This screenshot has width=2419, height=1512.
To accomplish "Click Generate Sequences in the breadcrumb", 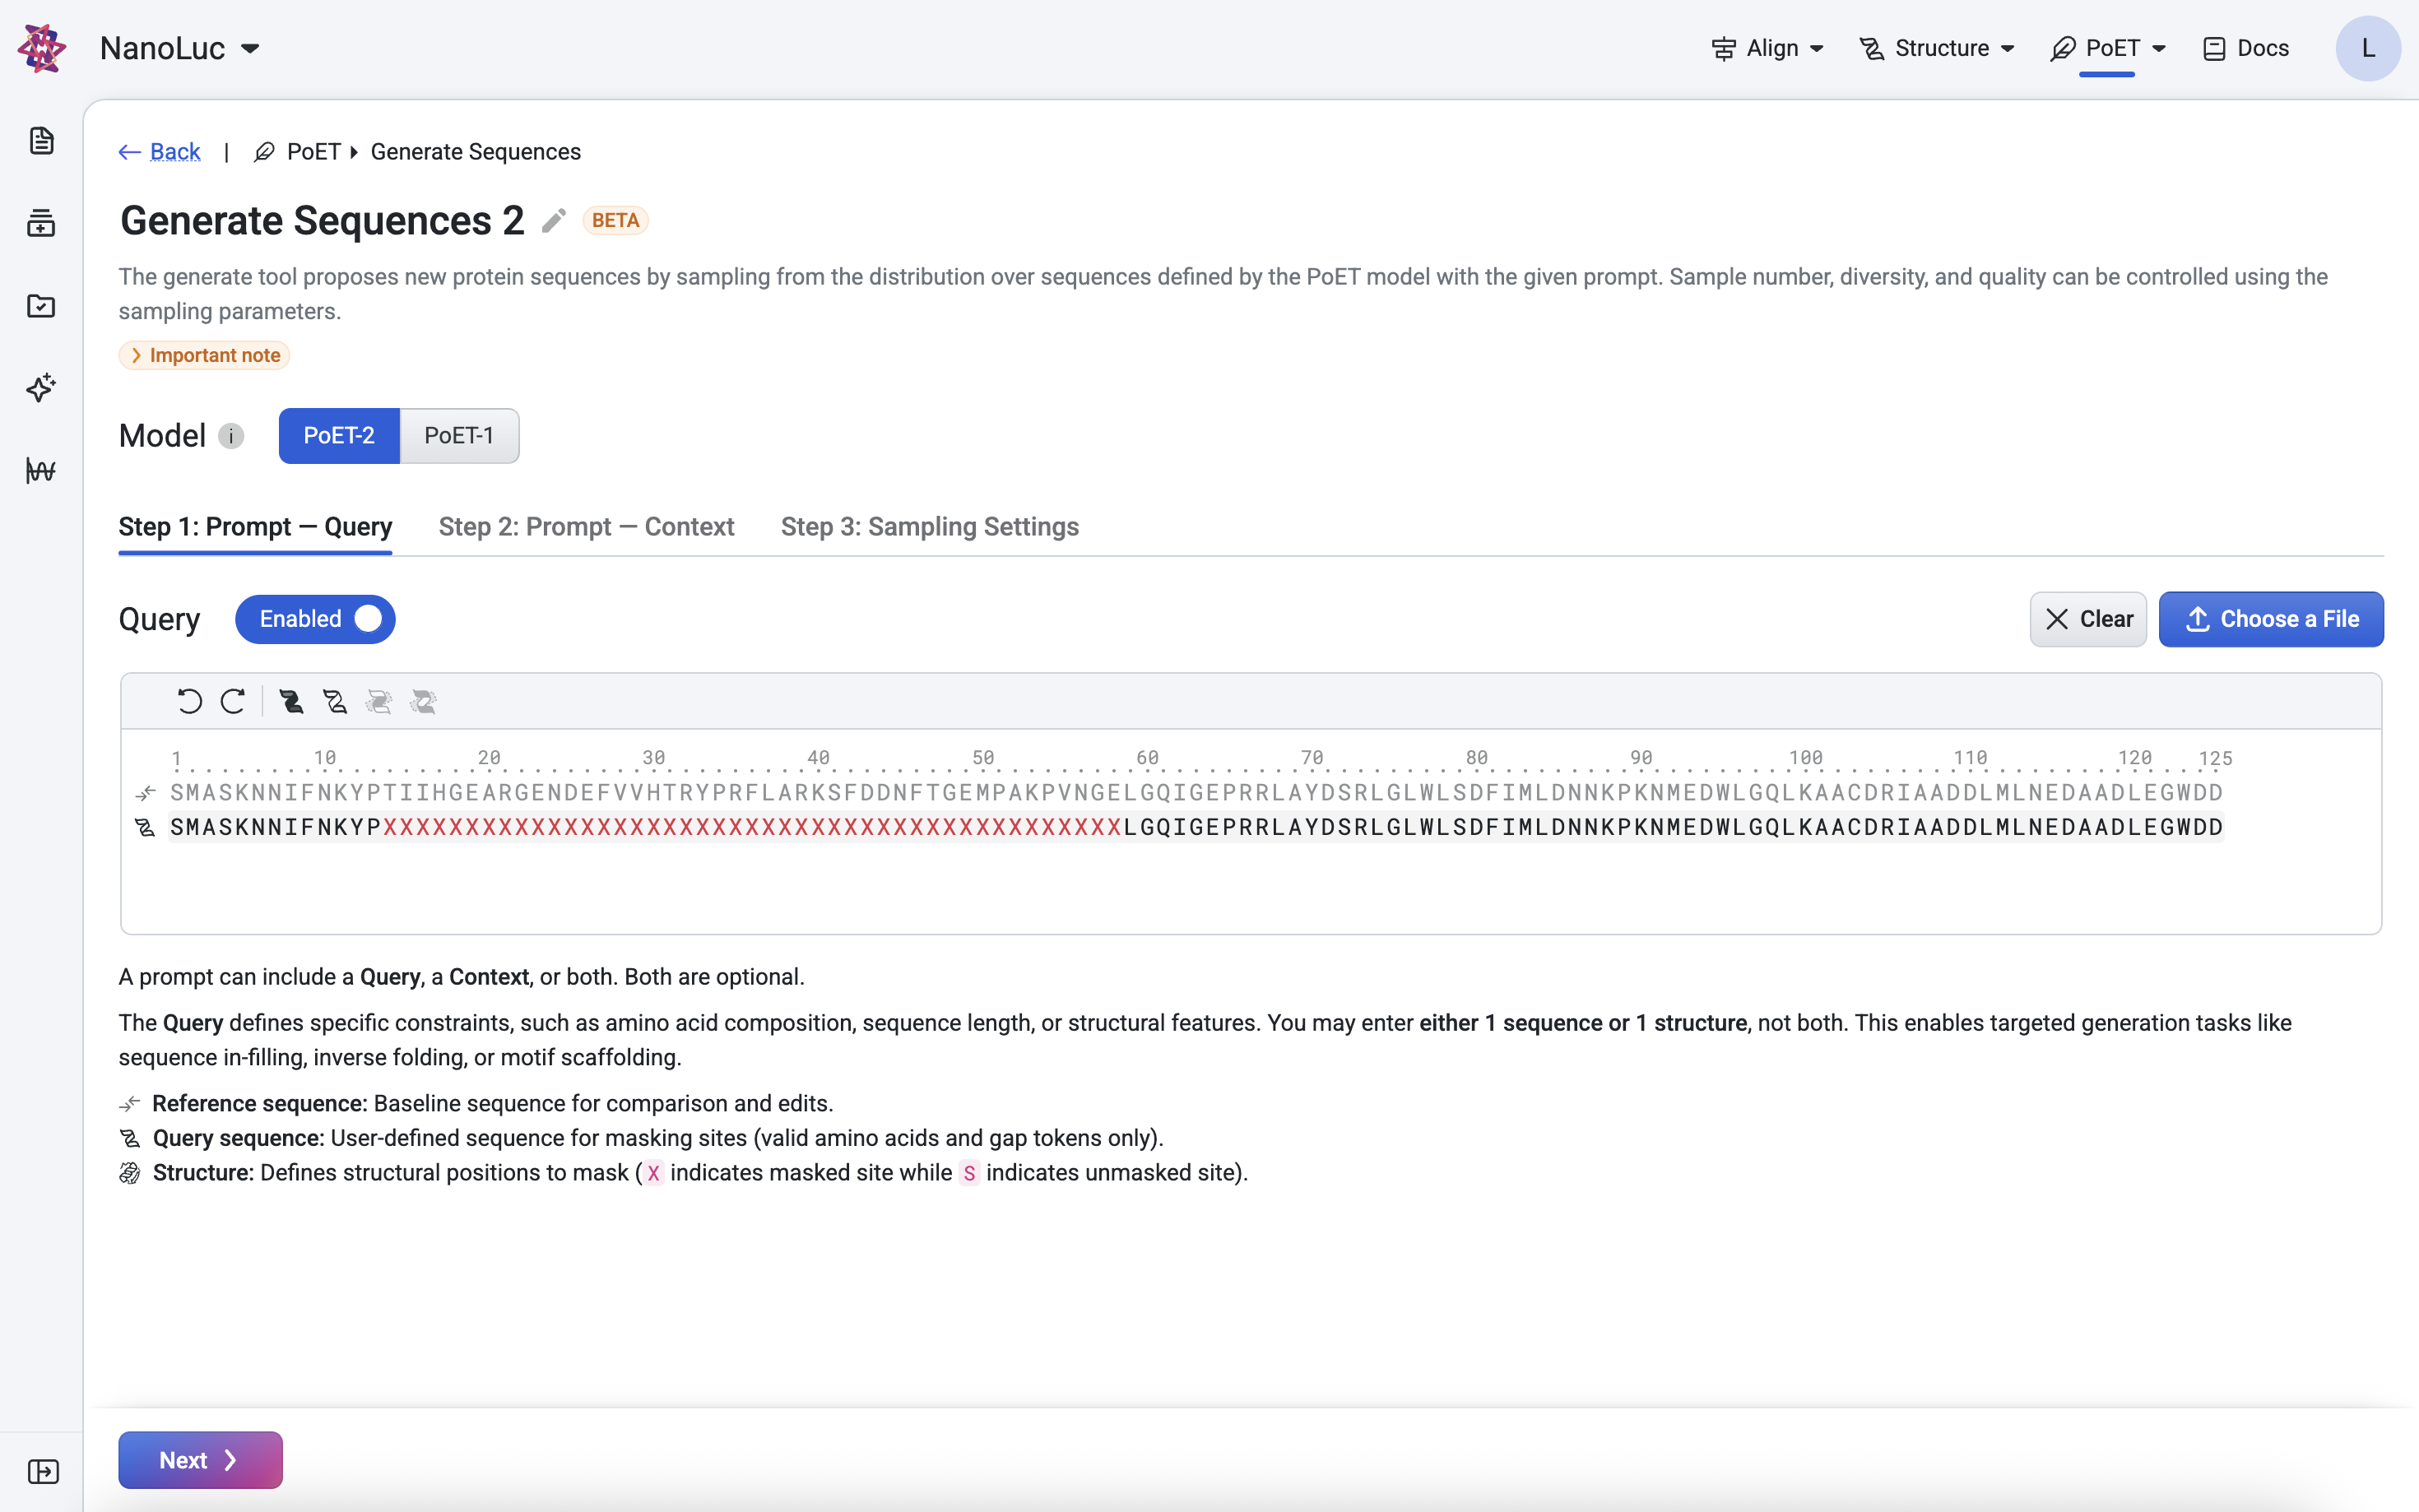I will pyautogui.click(x=475, y=152).
